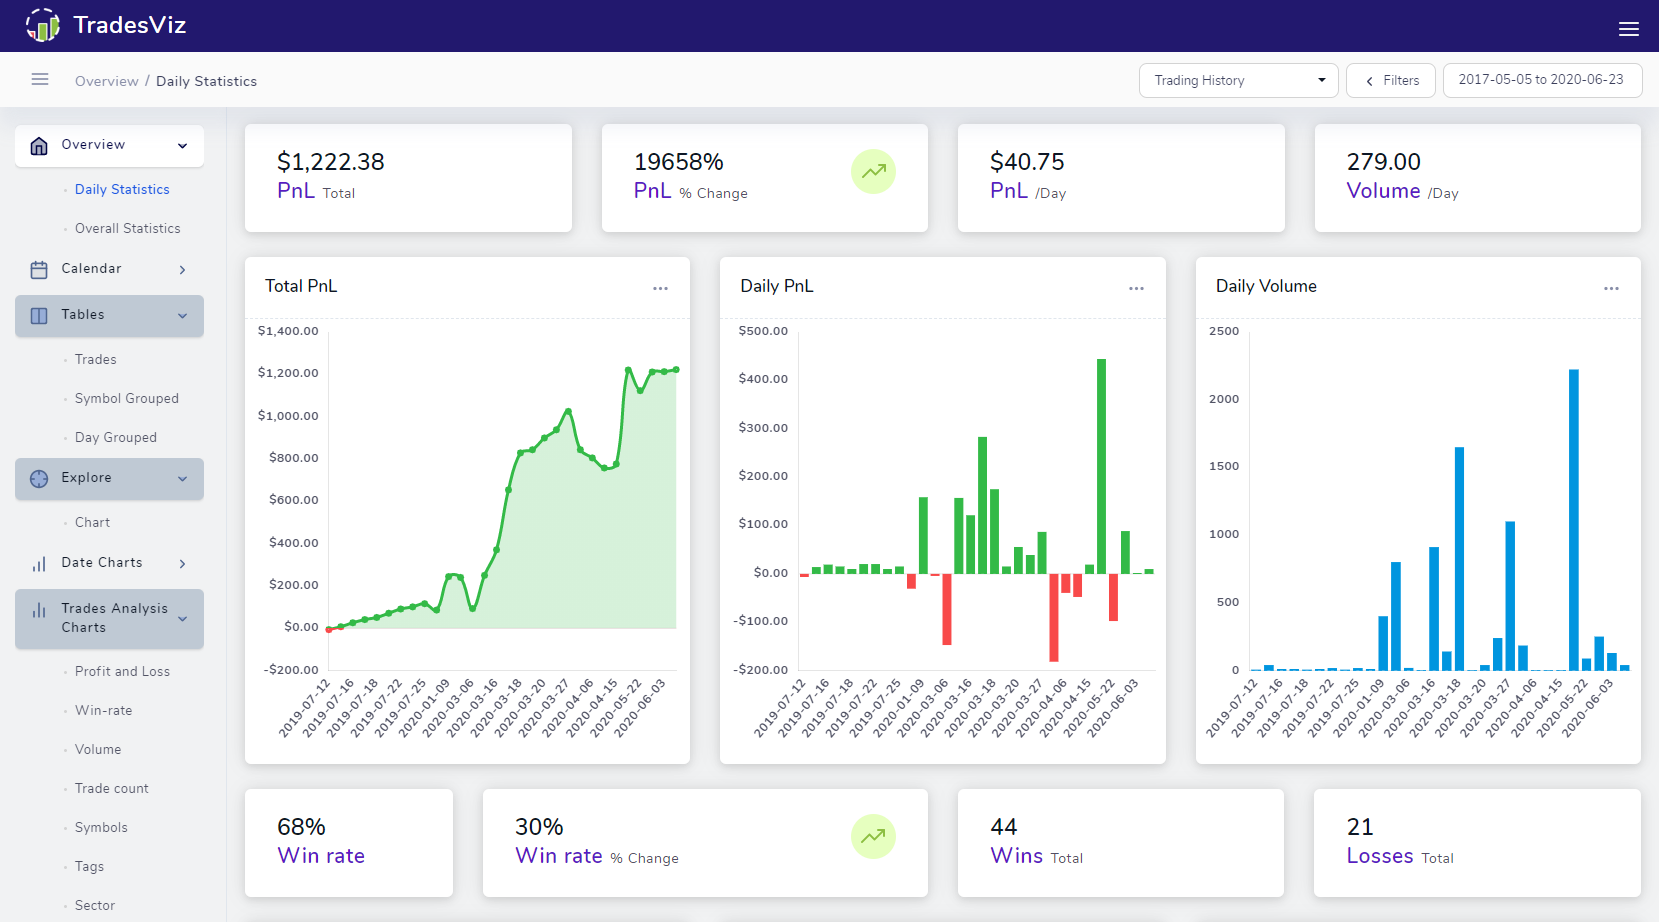The width and height of the screenshot is (1659, 922).
Task: Collapse the Tables section chevron
Action: (x=182, y=315)
